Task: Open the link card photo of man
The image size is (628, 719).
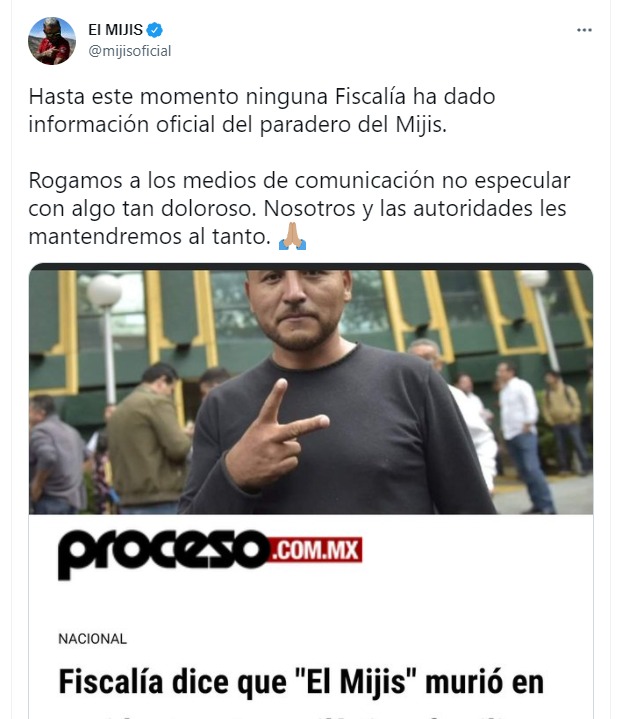Action: point(311,389)
